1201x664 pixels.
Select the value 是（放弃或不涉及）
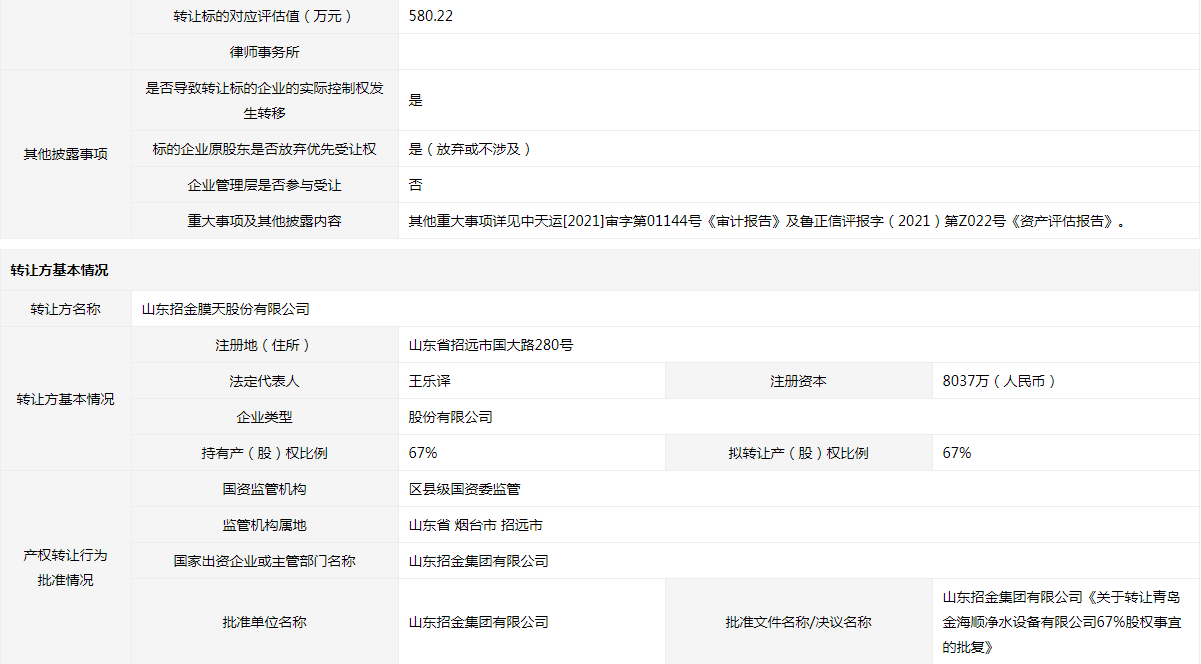tap(470, 149)
